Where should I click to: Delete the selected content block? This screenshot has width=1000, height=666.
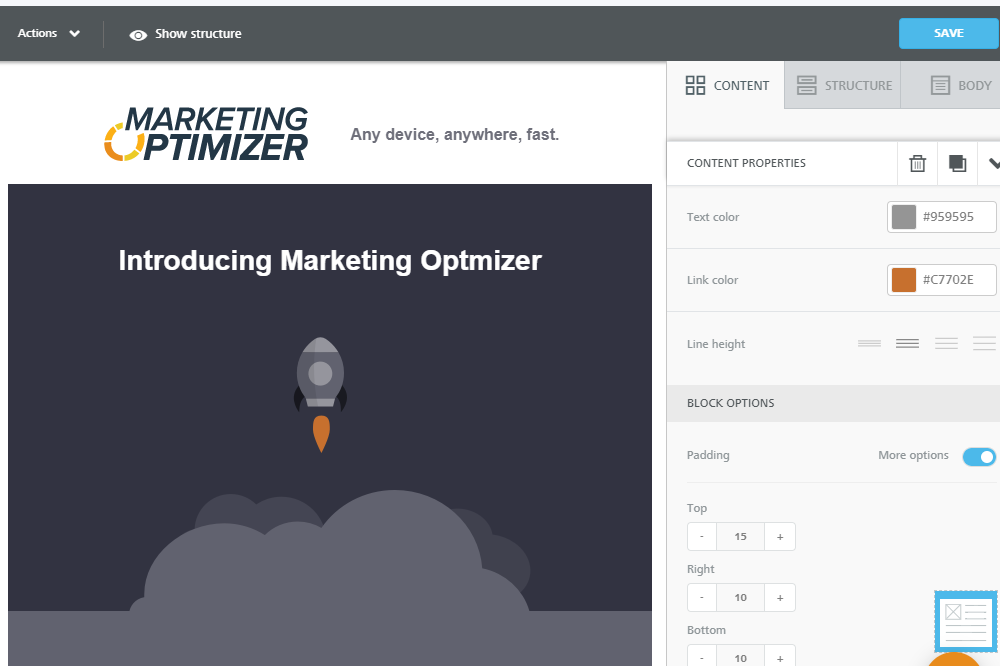pyautogui.click(x=917, y=163)
